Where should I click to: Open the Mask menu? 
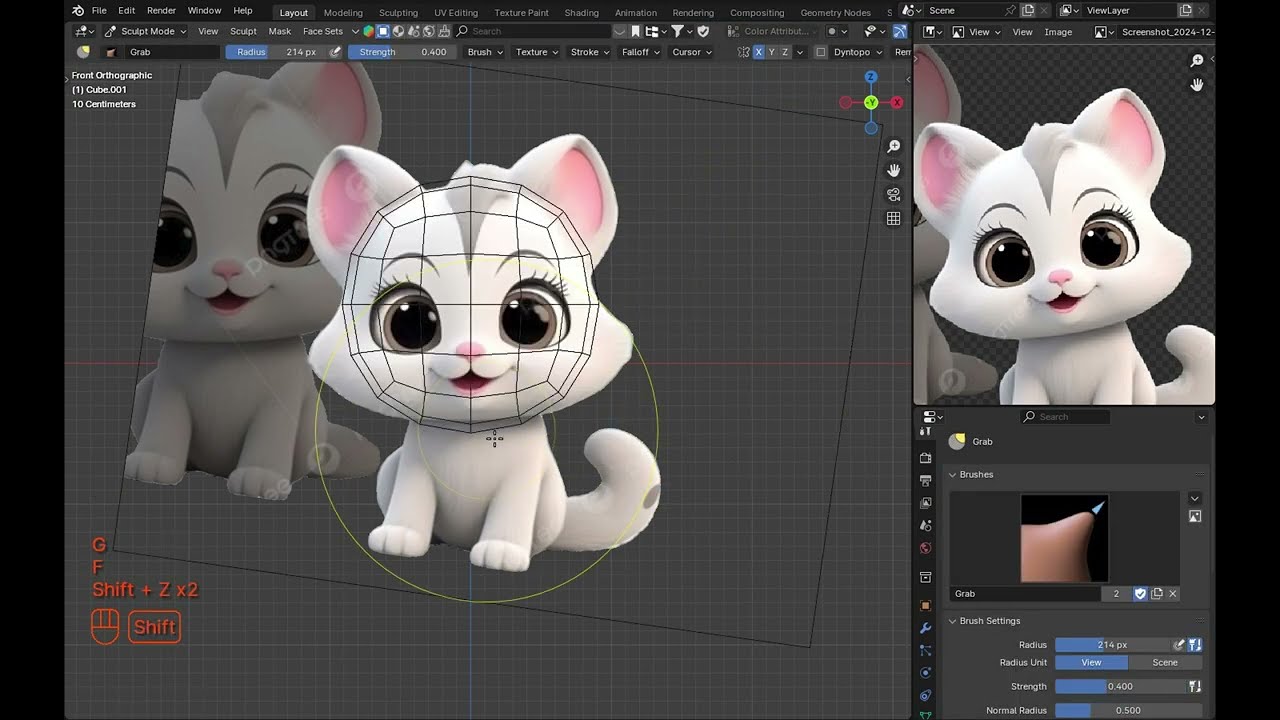tap(279, 31)
